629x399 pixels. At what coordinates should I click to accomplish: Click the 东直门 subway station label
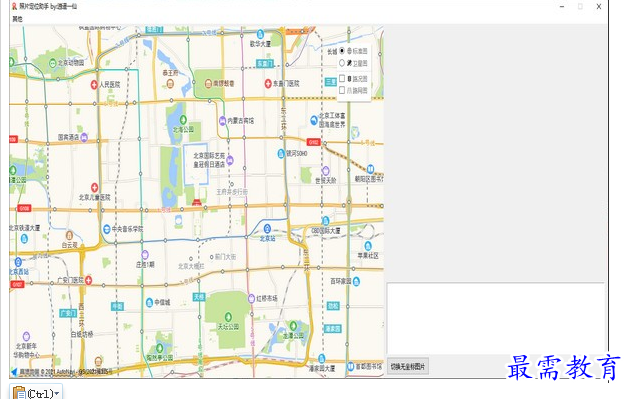(x=264, y=63)
